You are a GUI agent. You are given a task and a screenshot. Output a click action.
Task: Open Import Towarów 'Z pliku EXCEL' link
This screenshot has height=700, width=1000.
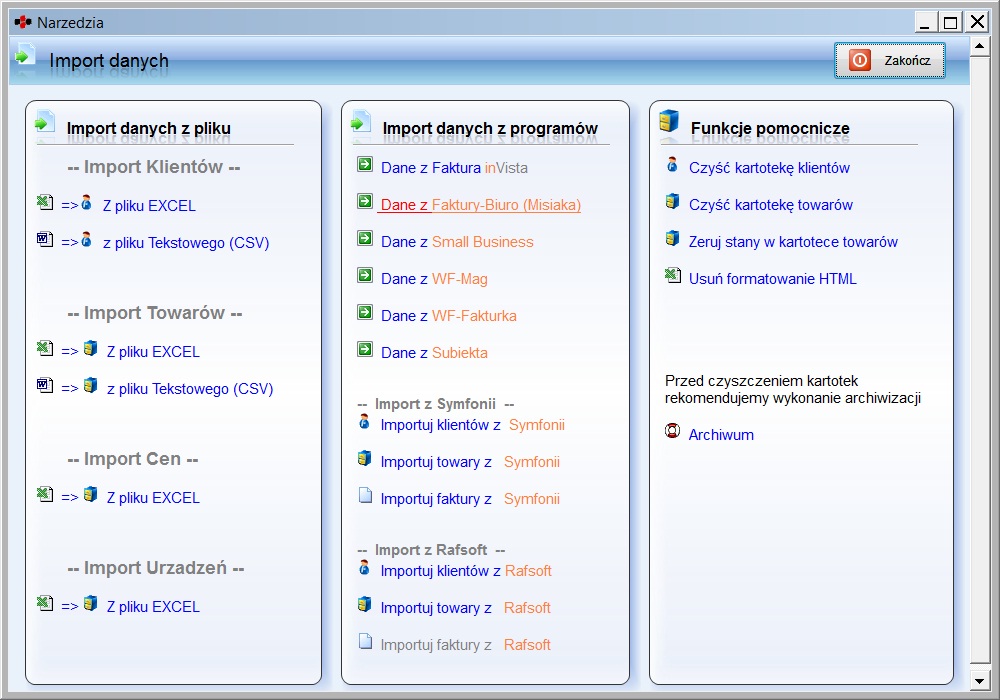coord(153,352)
